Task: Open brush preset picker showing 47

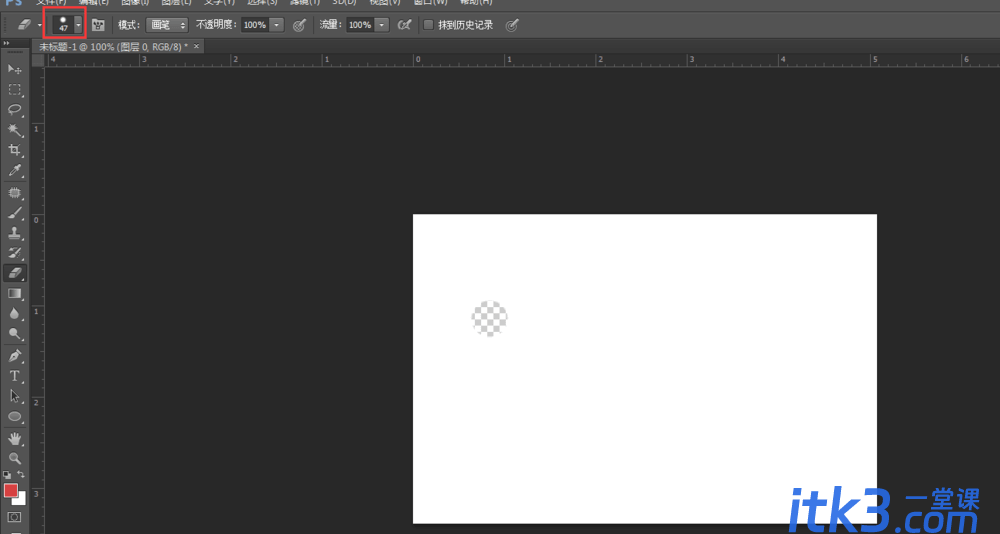Action: pyautogui.click(x=68, y=25)
